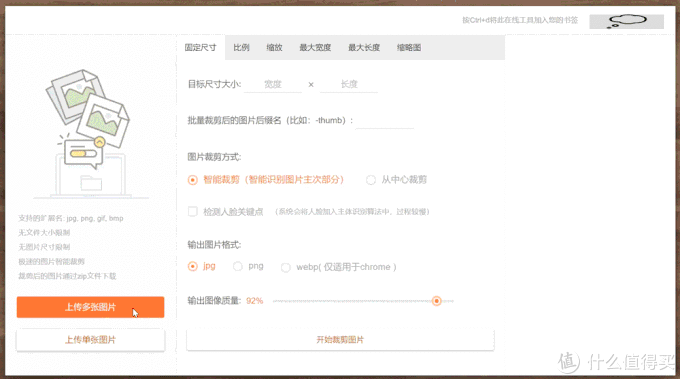Image resolution: width=680 pixels, height=379 pixels.
Task: Click the 极速的图片智能裁剪 text
Action: 52,261
